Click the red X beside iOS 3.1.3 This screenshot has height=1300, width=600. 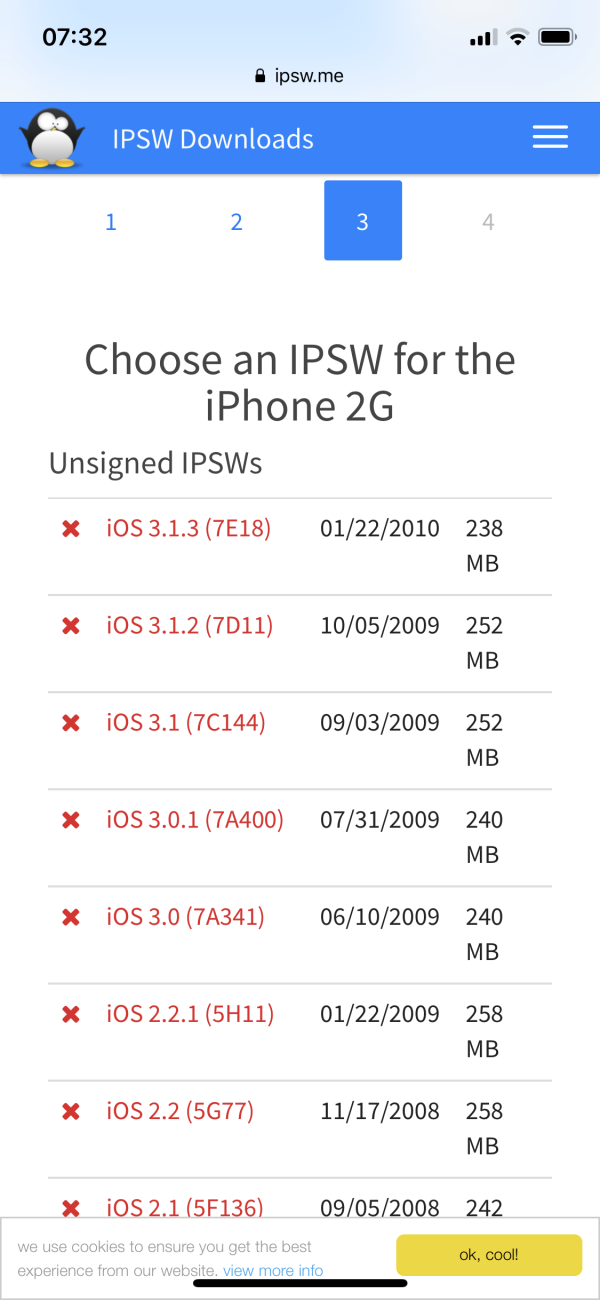[x=70, y=528]
